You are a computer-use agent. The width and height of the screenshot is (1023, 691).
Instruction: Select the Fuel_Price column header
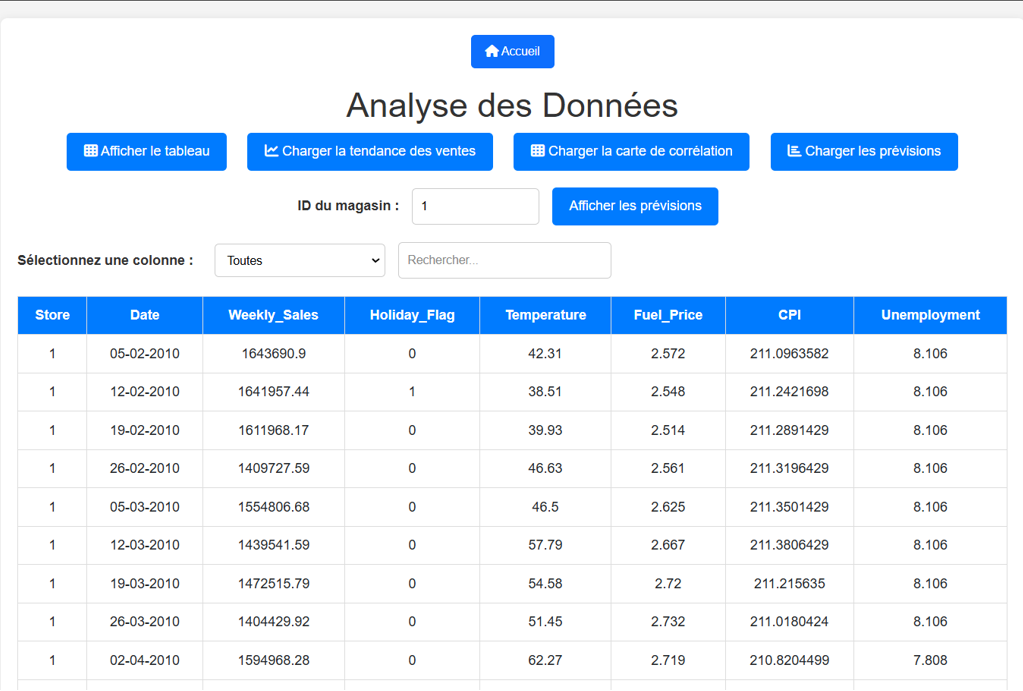coord(668,315)
